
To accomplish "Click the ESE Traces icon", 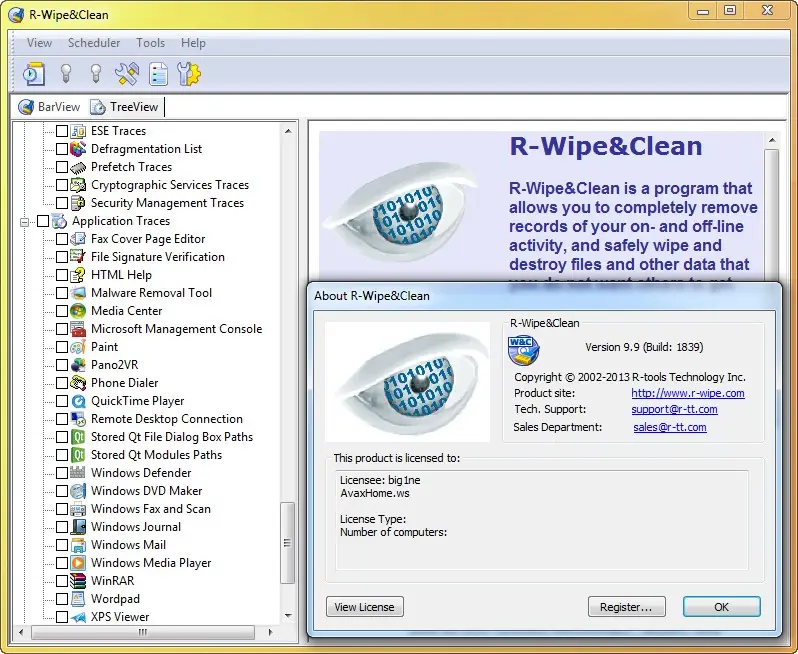I will pos(78,131).
